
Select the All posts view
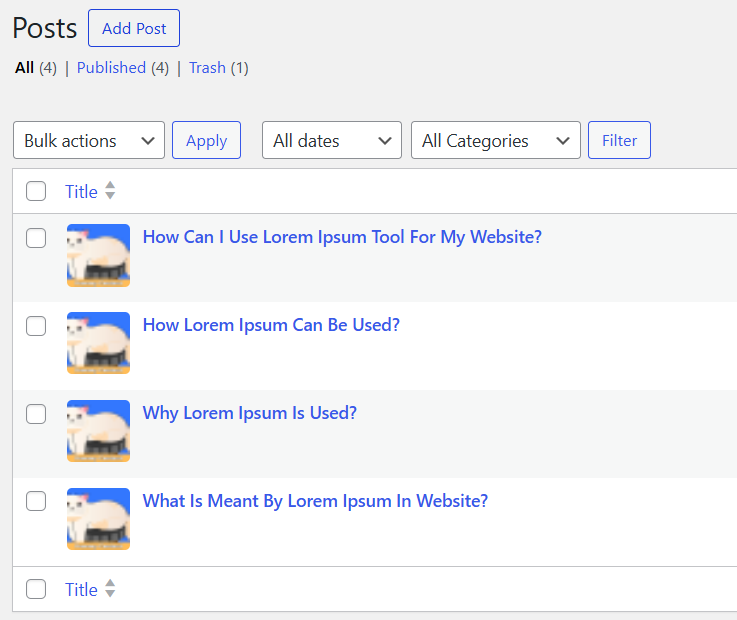[x=24, y=68]
